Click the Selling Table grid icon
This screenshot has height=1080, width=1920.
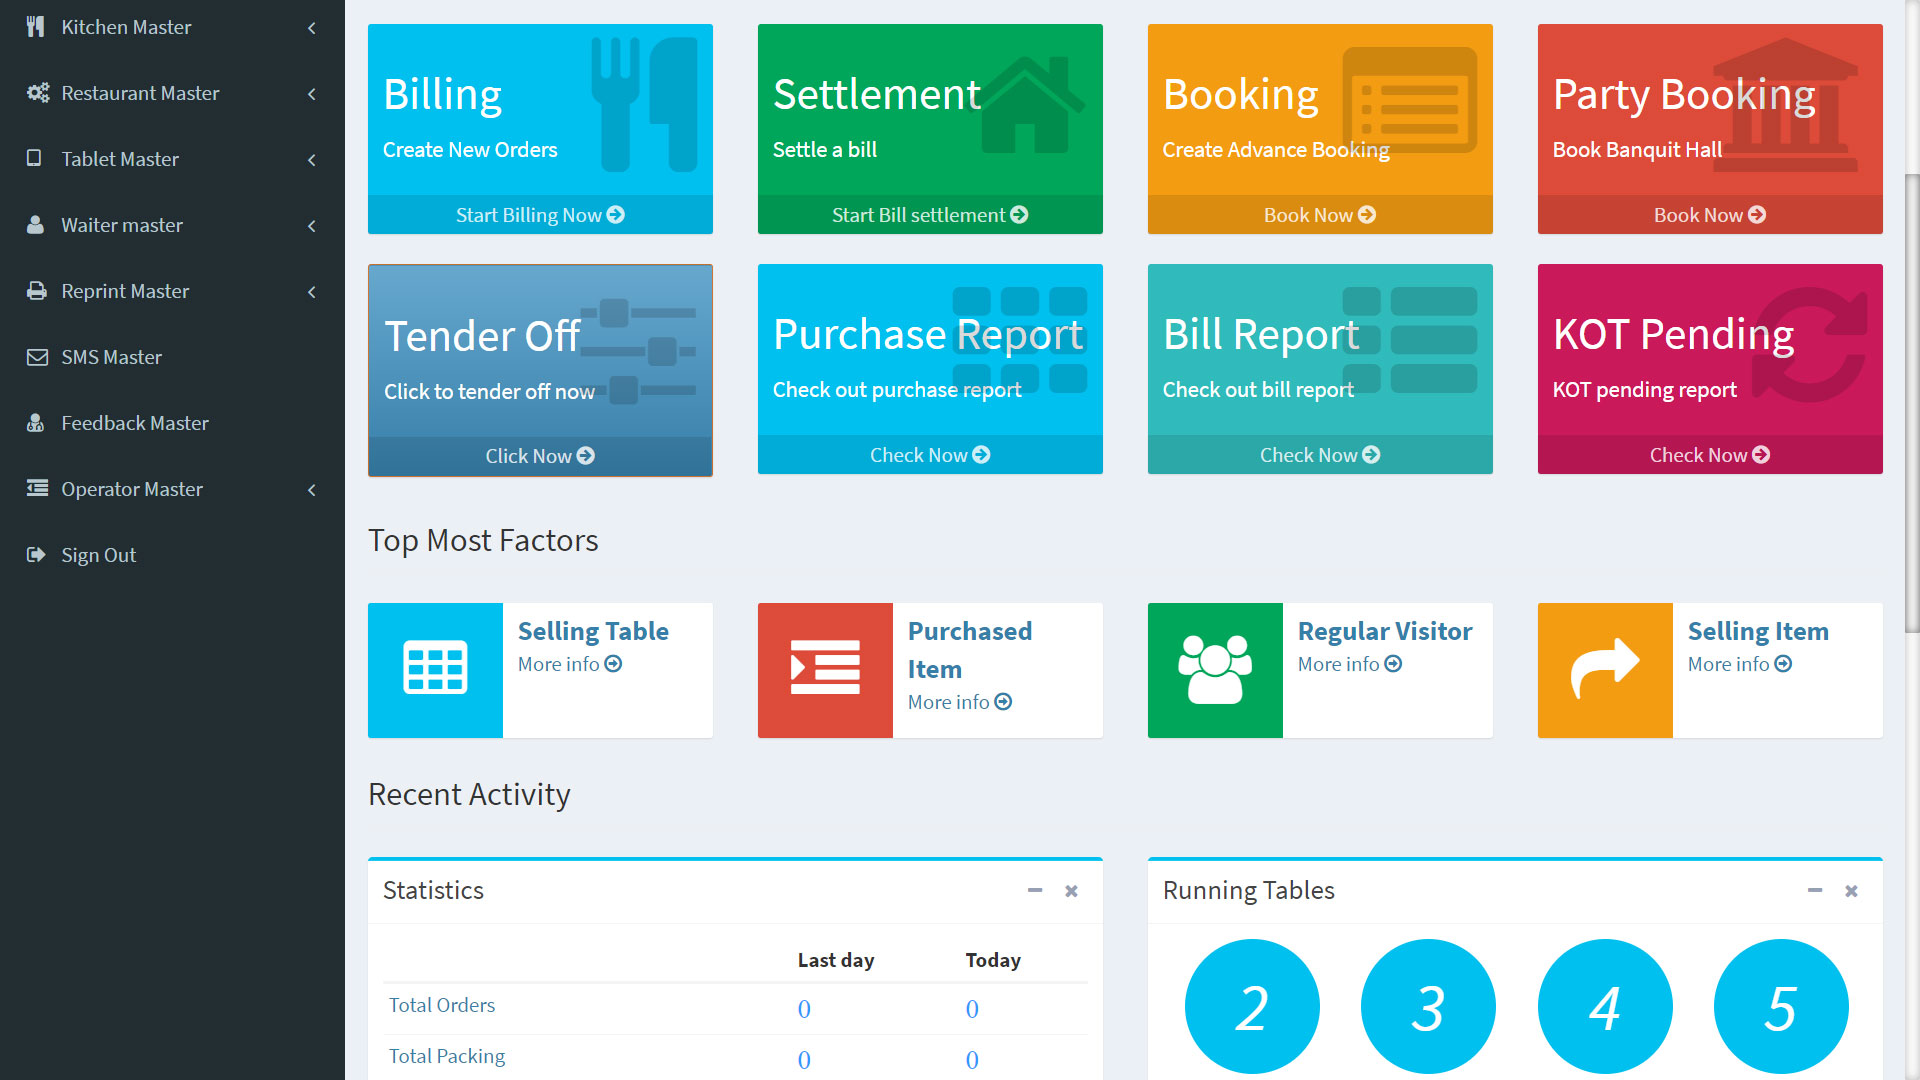point(435,669)
